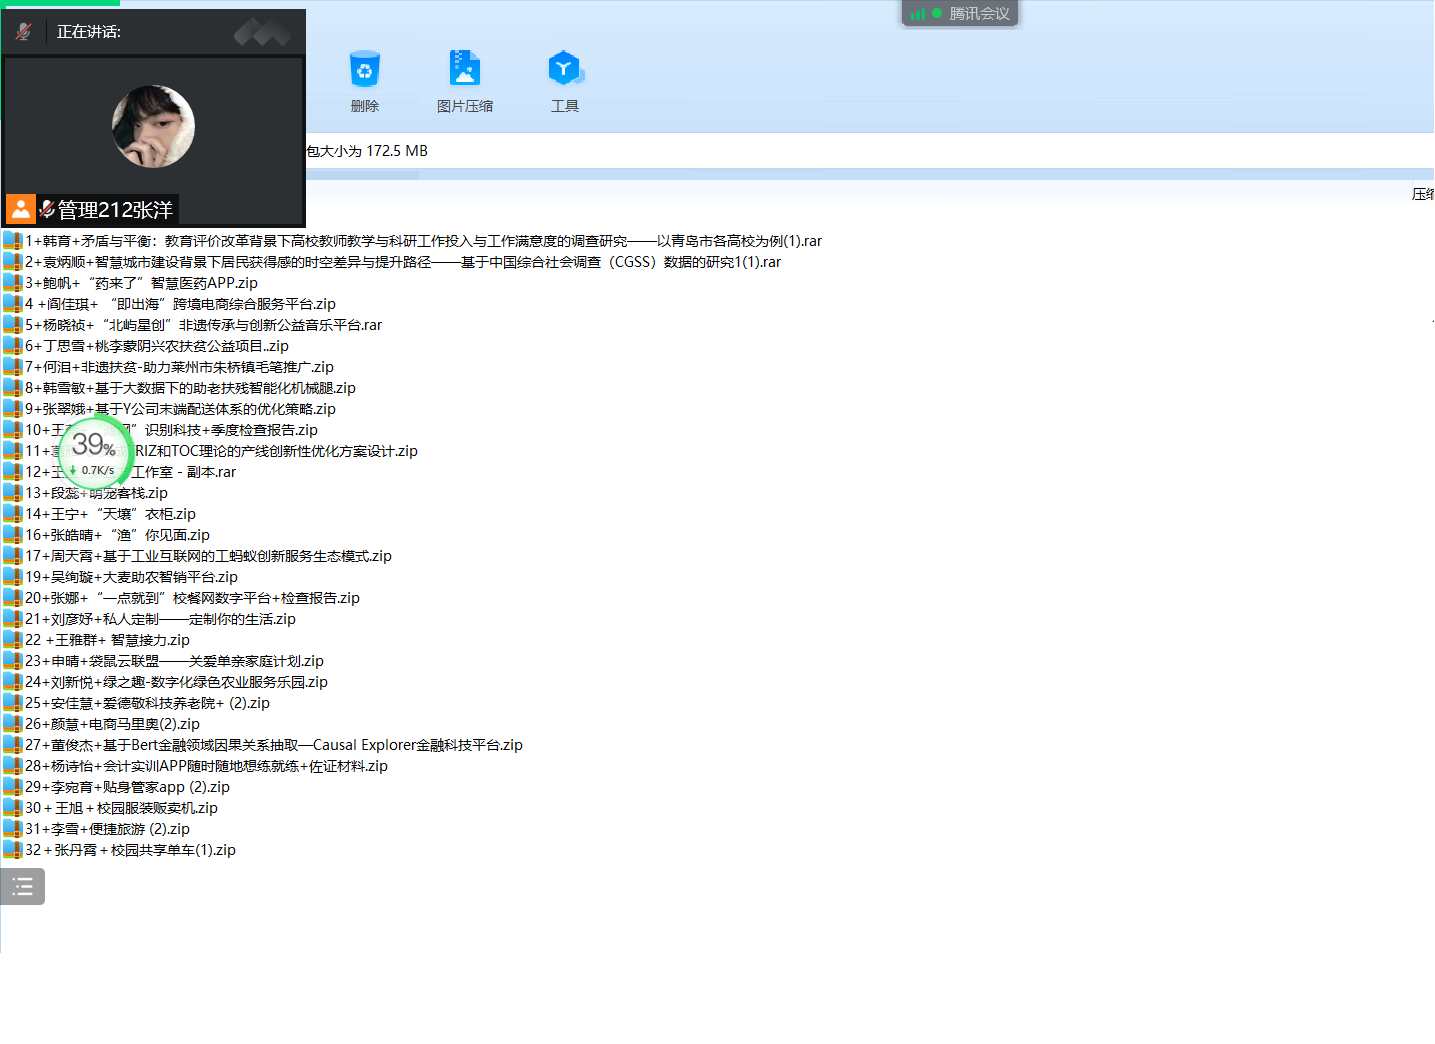Select 27+董俊杰 Causal Explorer金融科技平台.zip
The width and height of the screenshot is (1435, 1044).
pyautogui.click(x=273, y=745)
